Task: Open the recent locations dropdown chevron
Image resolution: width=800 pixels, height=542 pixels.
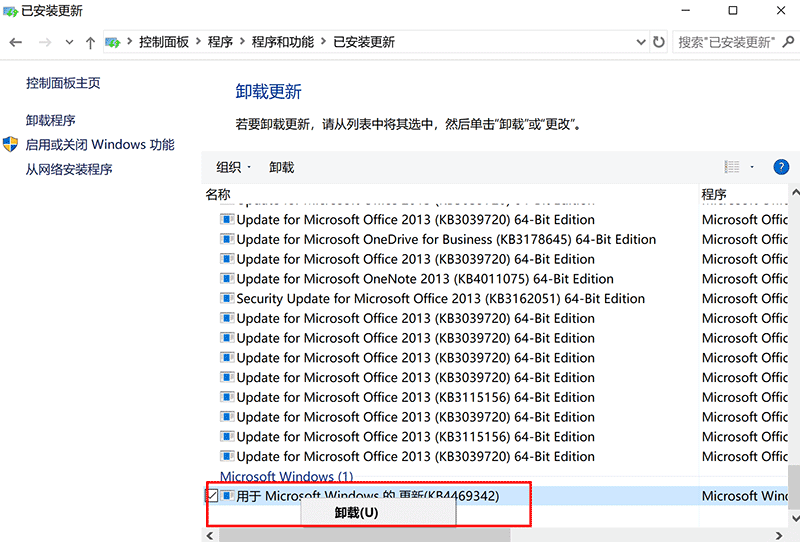Action: coord(69,42)
